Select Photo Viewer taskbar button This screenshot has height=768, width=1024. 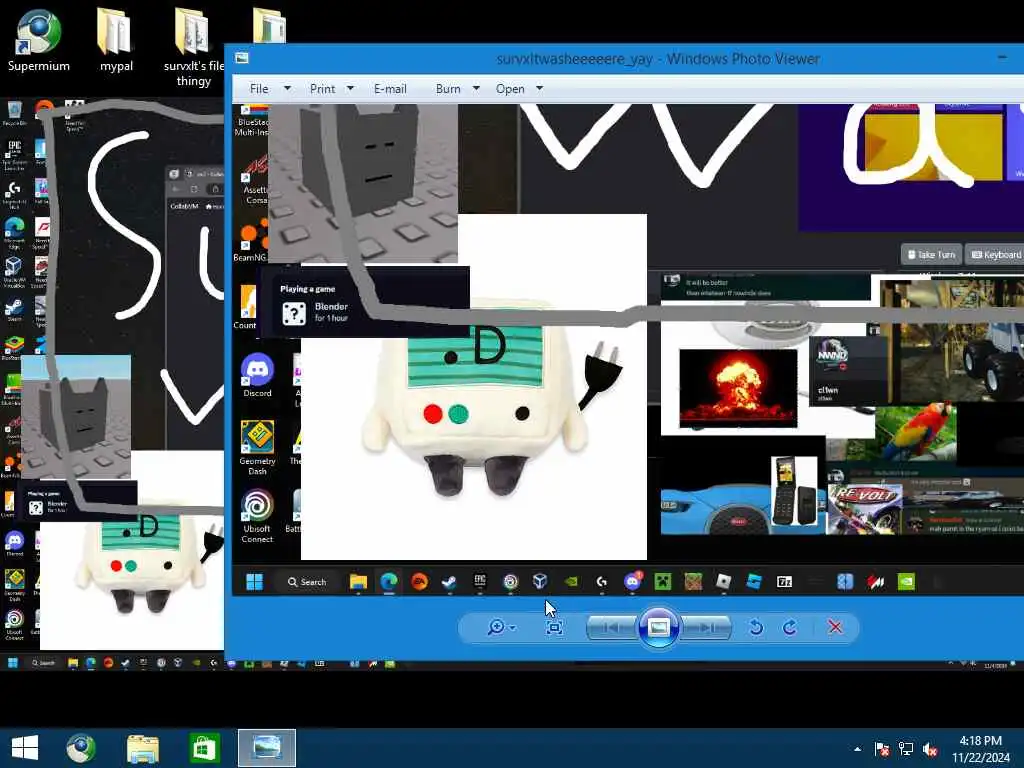tap(266, 748)
